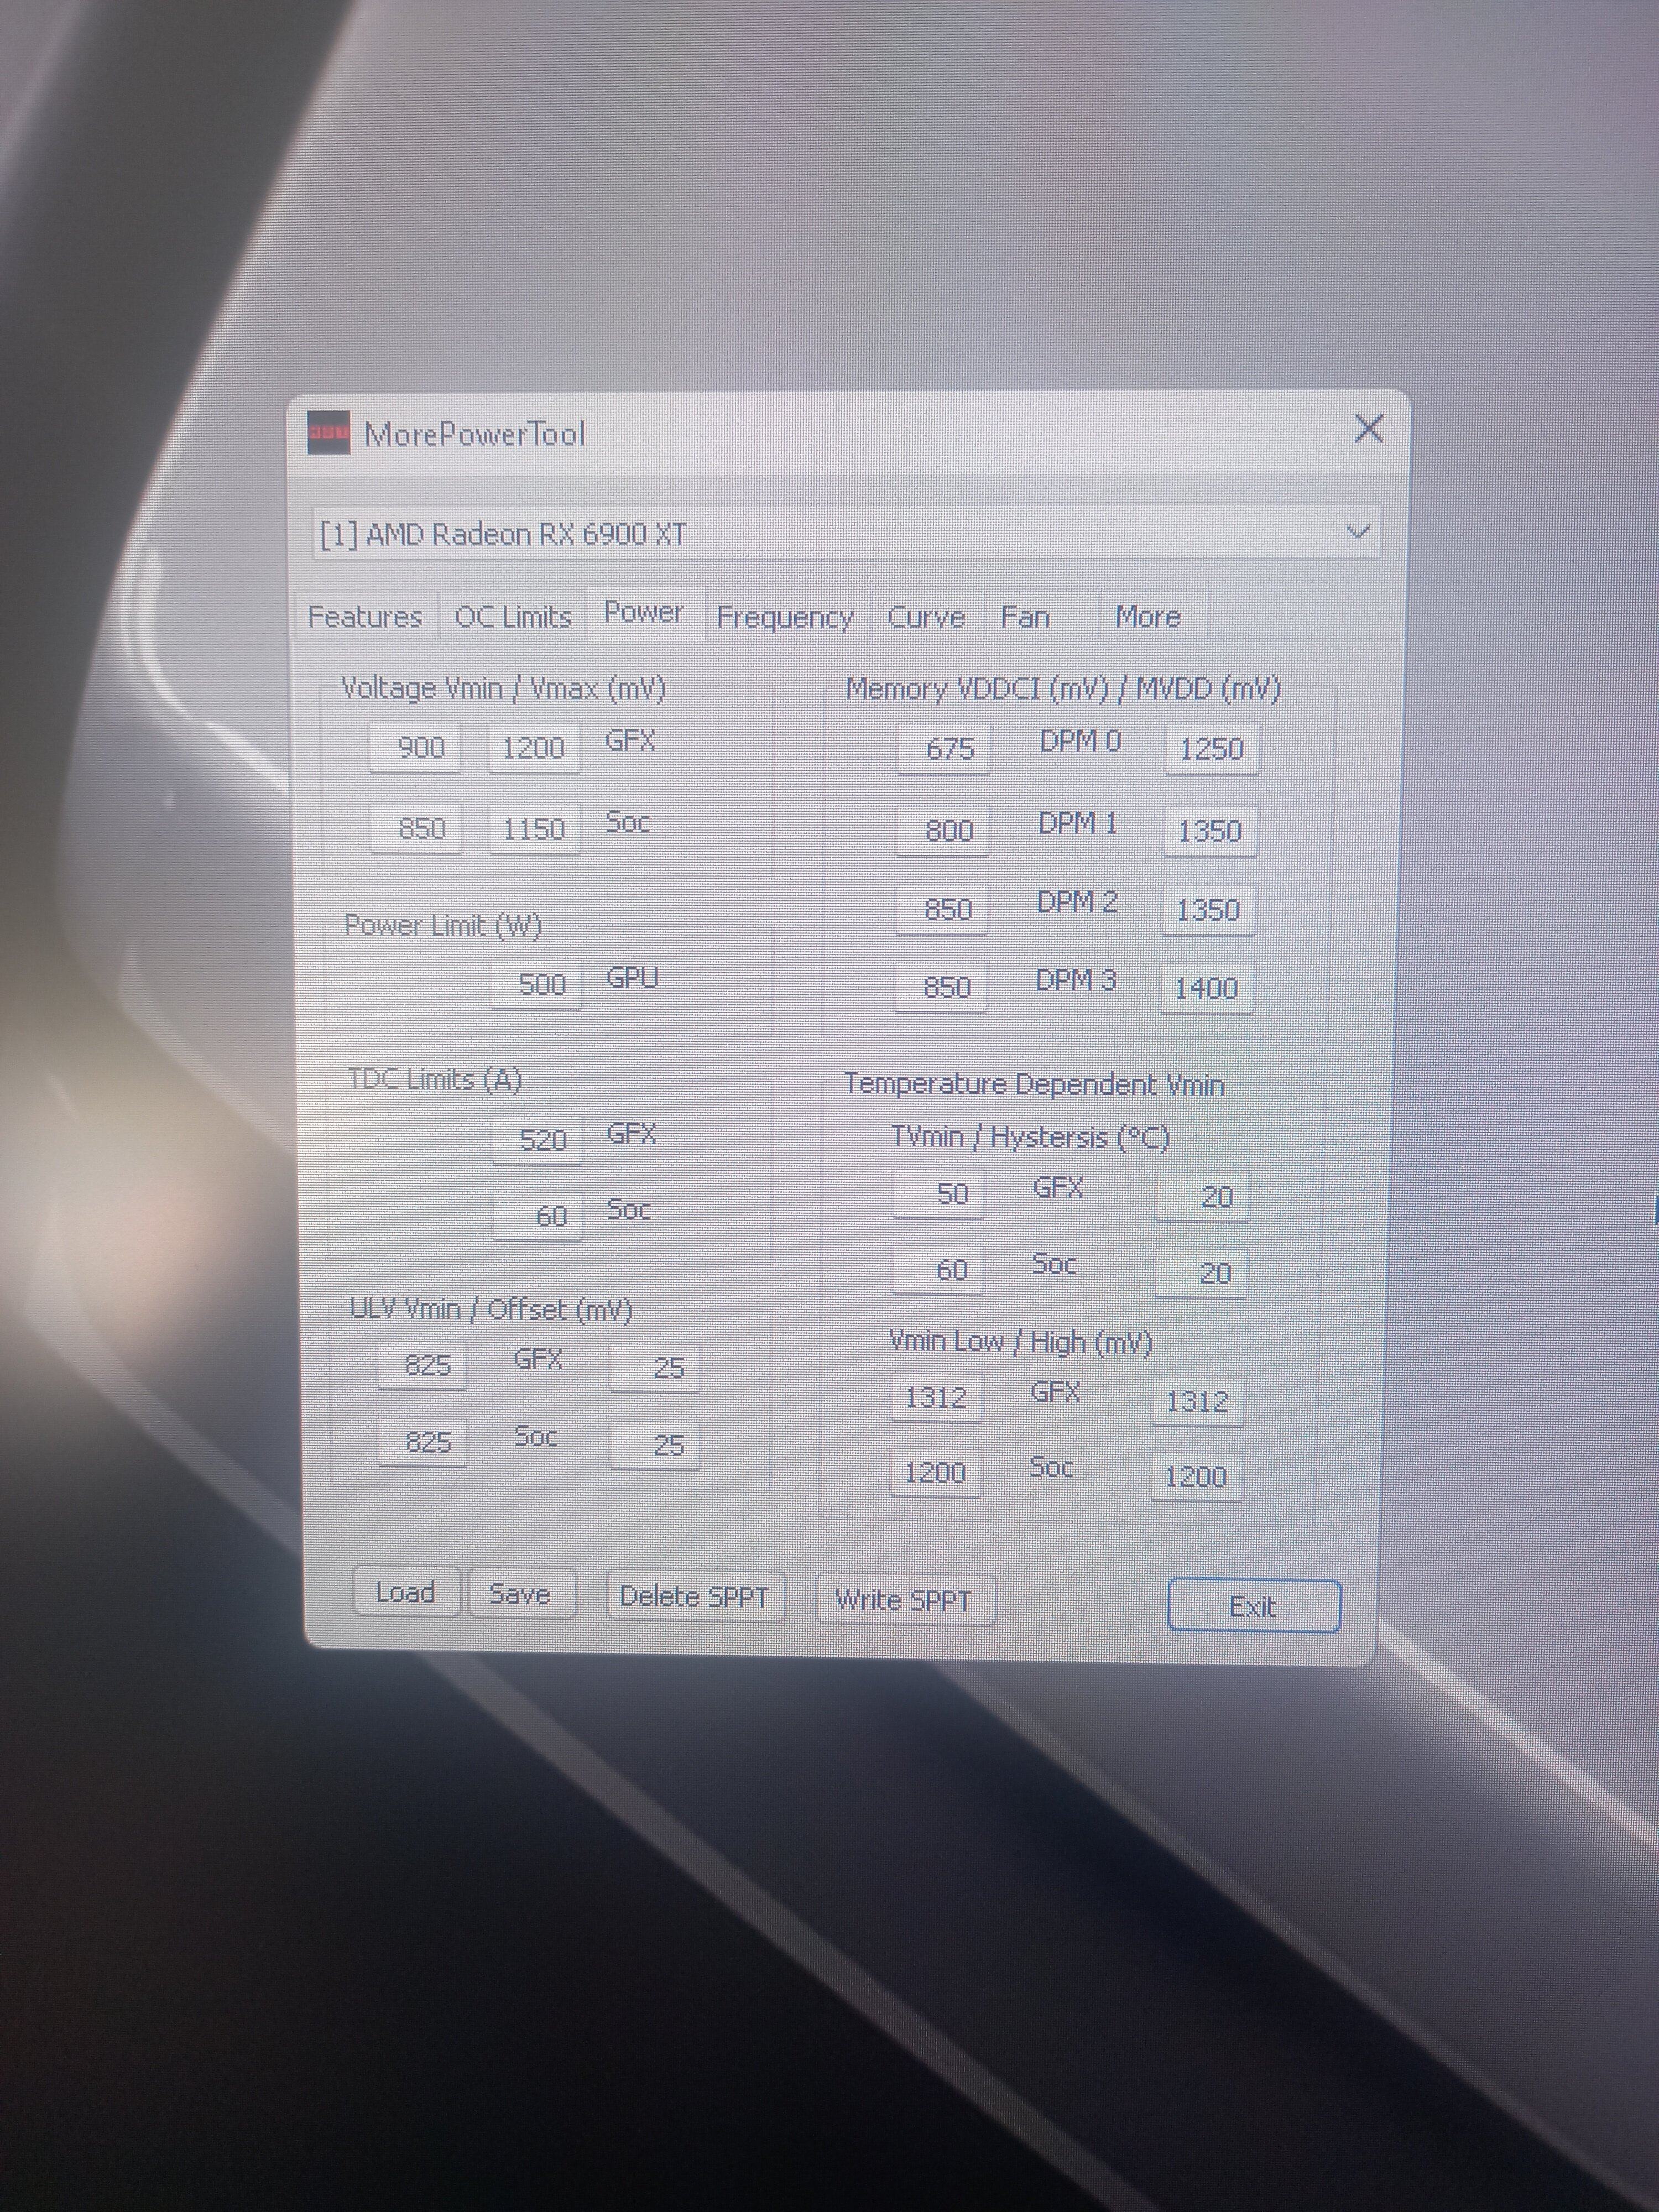Image resolution: width=1659 pixels, height=2212 pixels.
Task: Click ULV Vmin GFX field showing 825
Action: (422, 1365)
